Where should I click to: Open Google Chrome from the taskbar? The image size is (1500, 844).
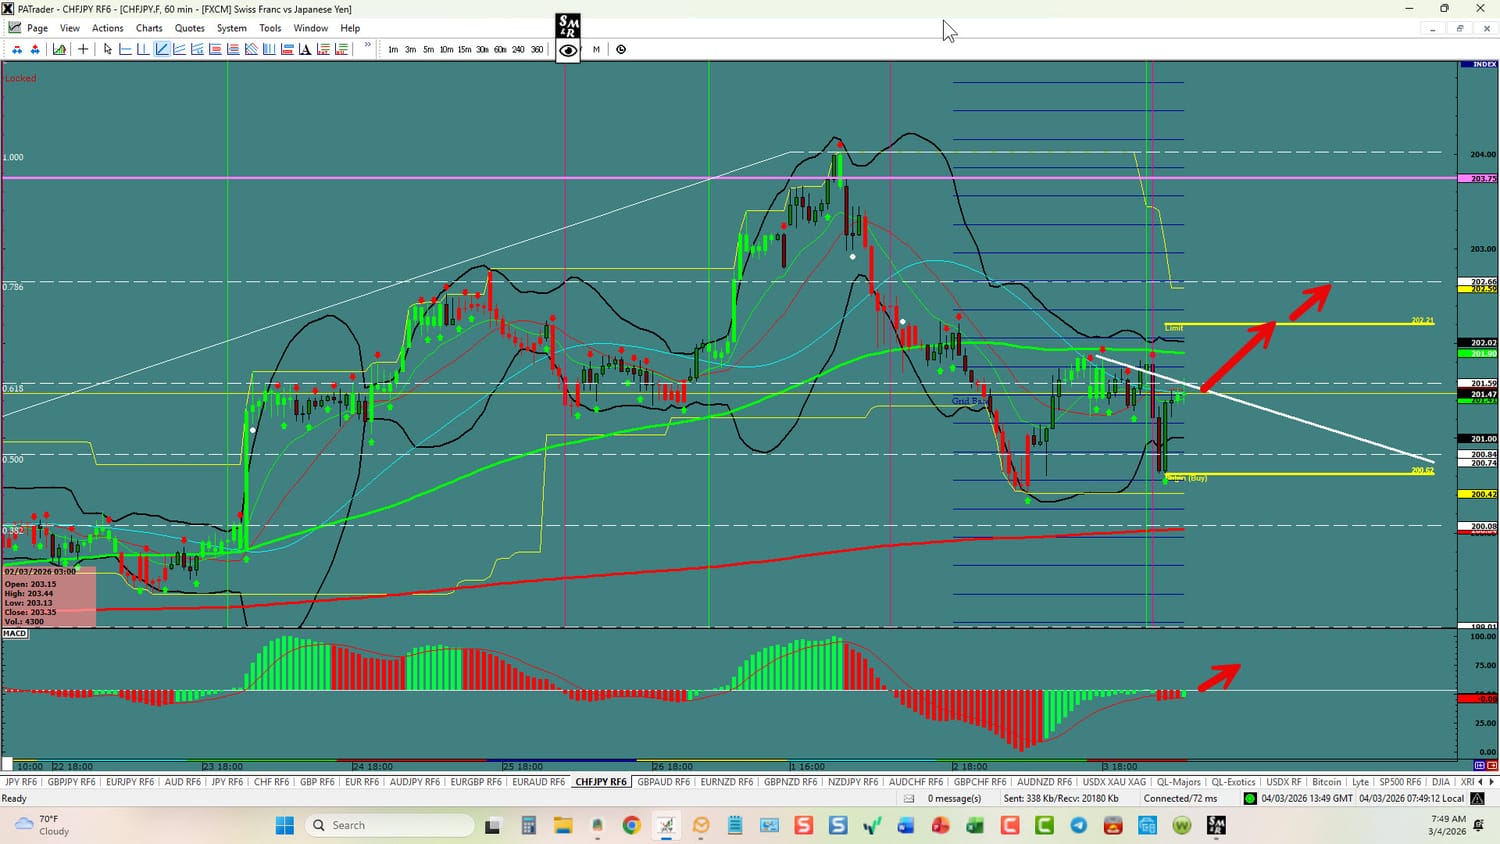coord(631,825)
